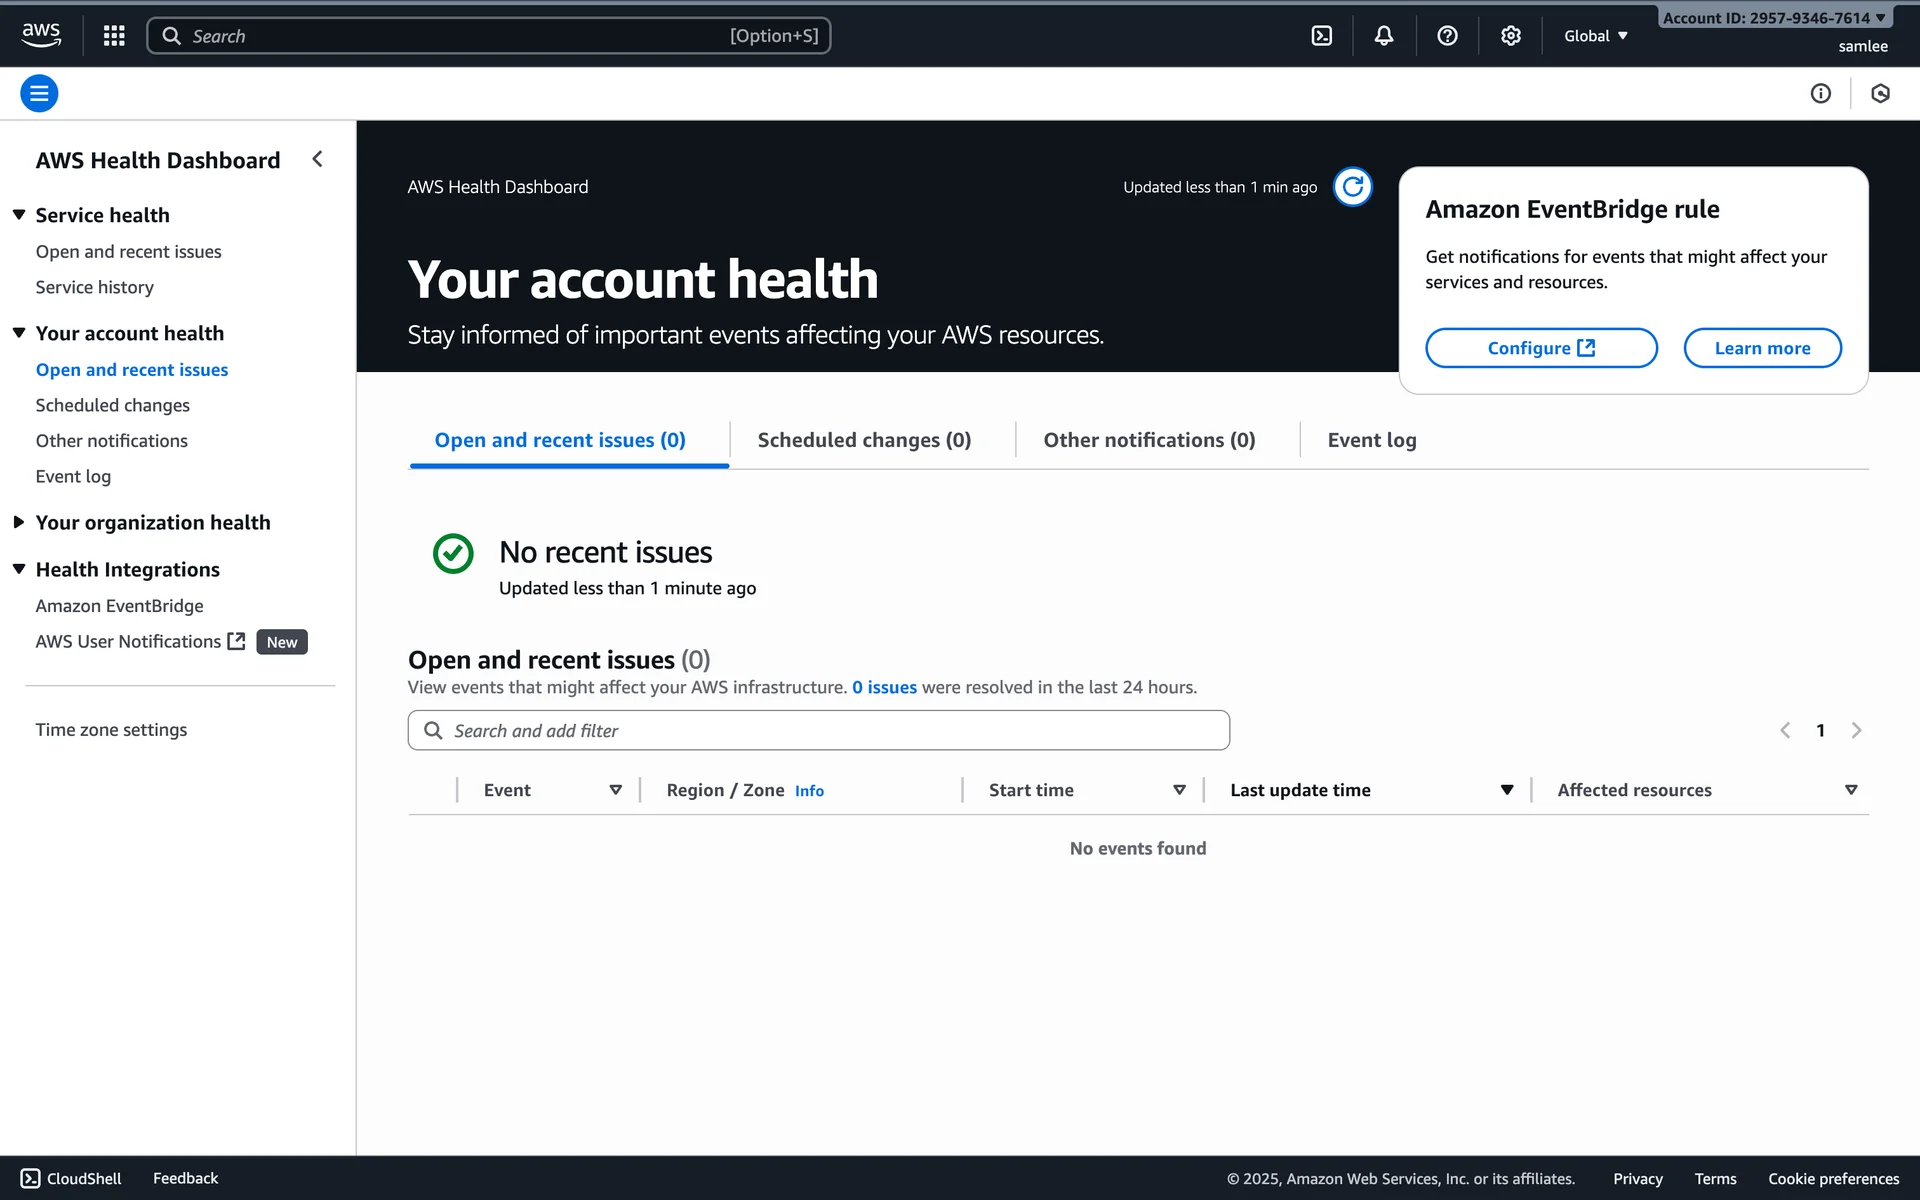Click the blue hamburger navigation icon
Viewport: 1920px width, 1200px height.
[x=39, y=93]
